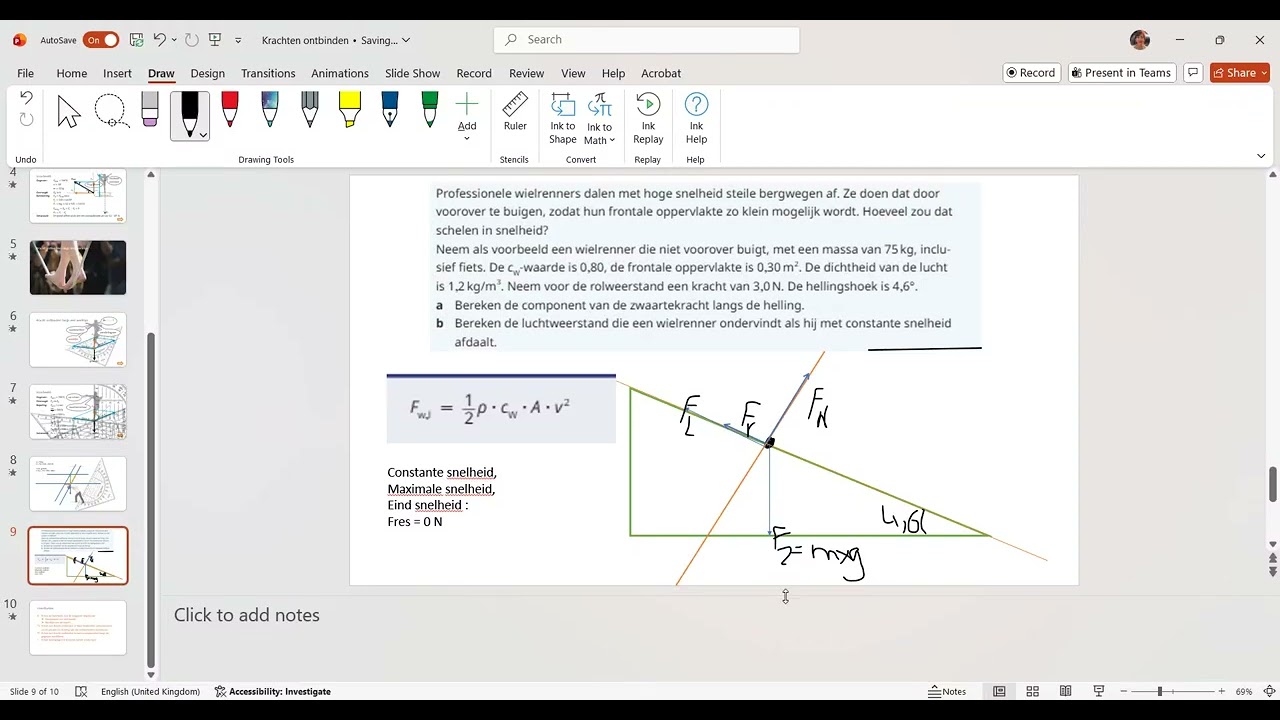Open the Review tab

pos(526,73)
